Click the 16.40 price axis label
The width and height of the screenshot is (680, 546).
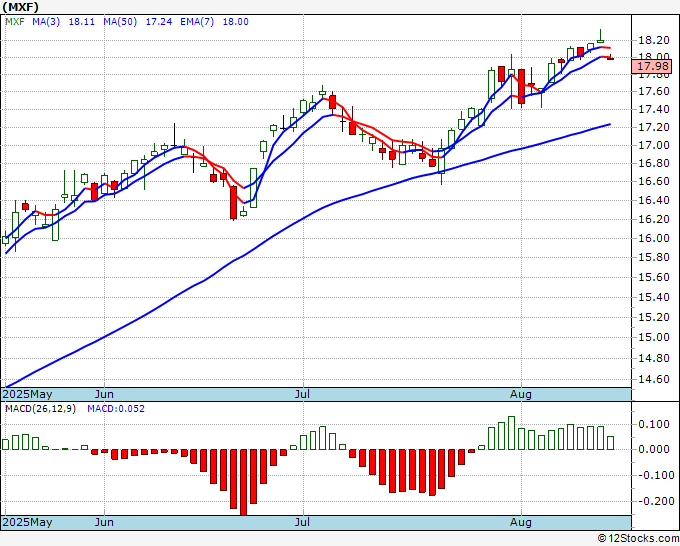654,200
